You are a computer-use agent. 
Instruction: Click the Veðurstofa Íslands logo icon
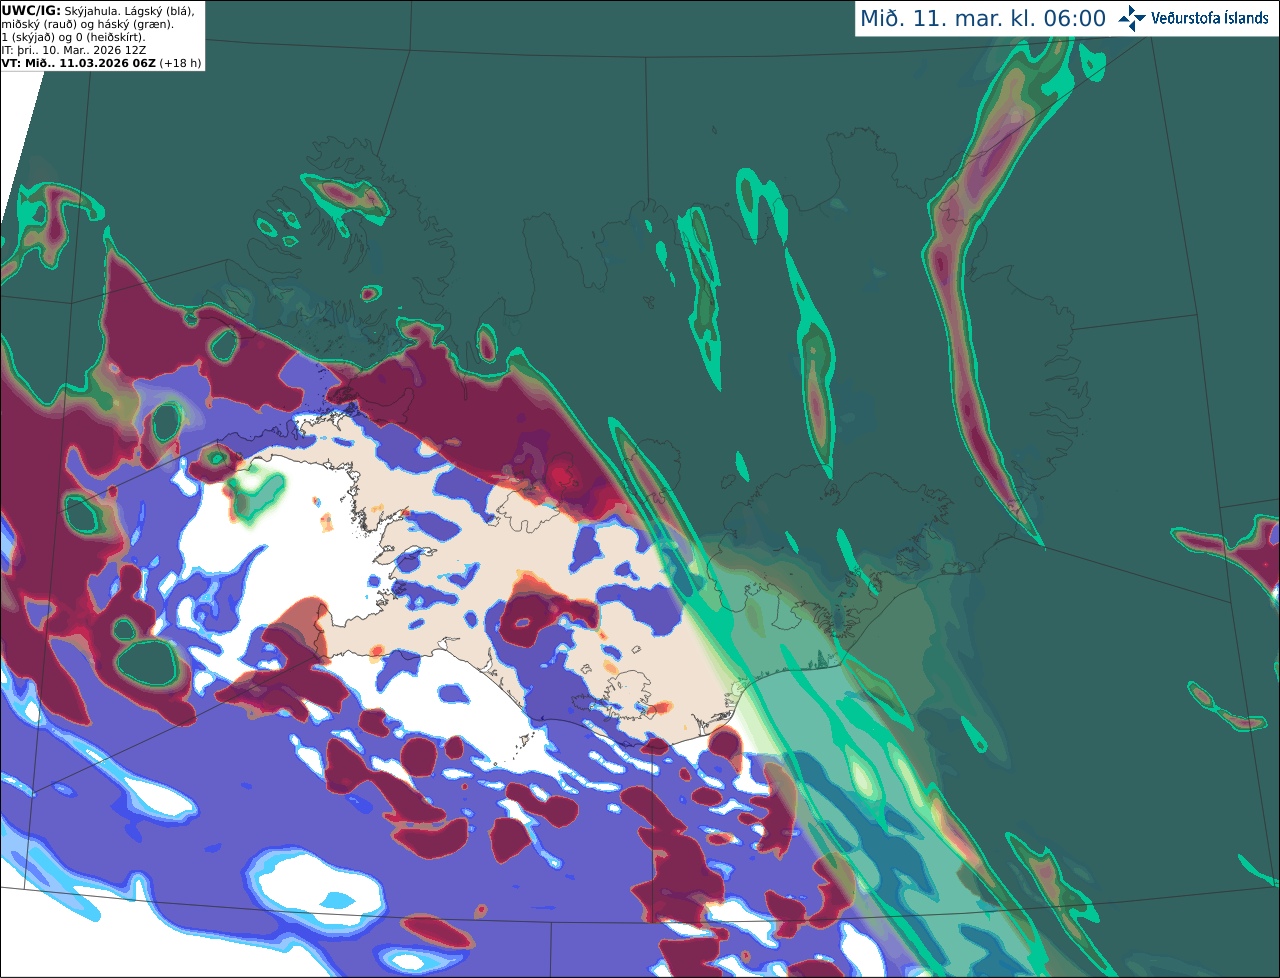(x=1132, y=18)
